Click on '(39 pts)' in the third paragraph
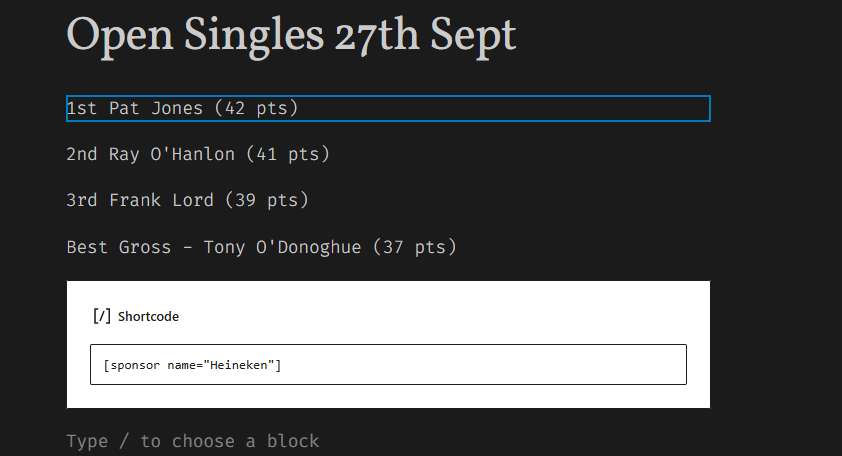The image size is (842, 456). click(267, 200)
